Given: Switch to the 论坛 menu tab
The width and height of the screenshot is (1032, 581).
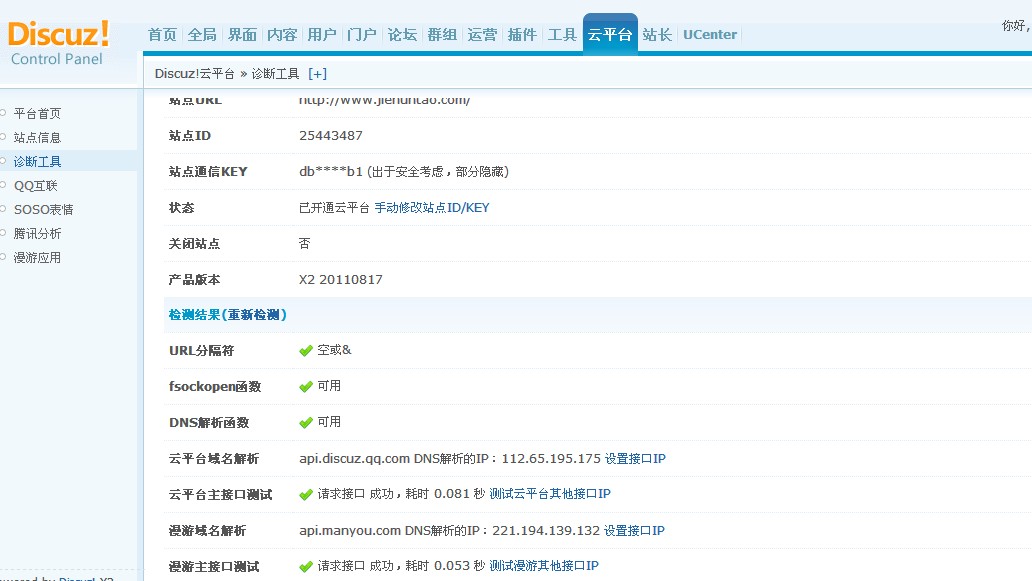Looking at the screenshot, I should pyautogui.click(x=402, y=35).
